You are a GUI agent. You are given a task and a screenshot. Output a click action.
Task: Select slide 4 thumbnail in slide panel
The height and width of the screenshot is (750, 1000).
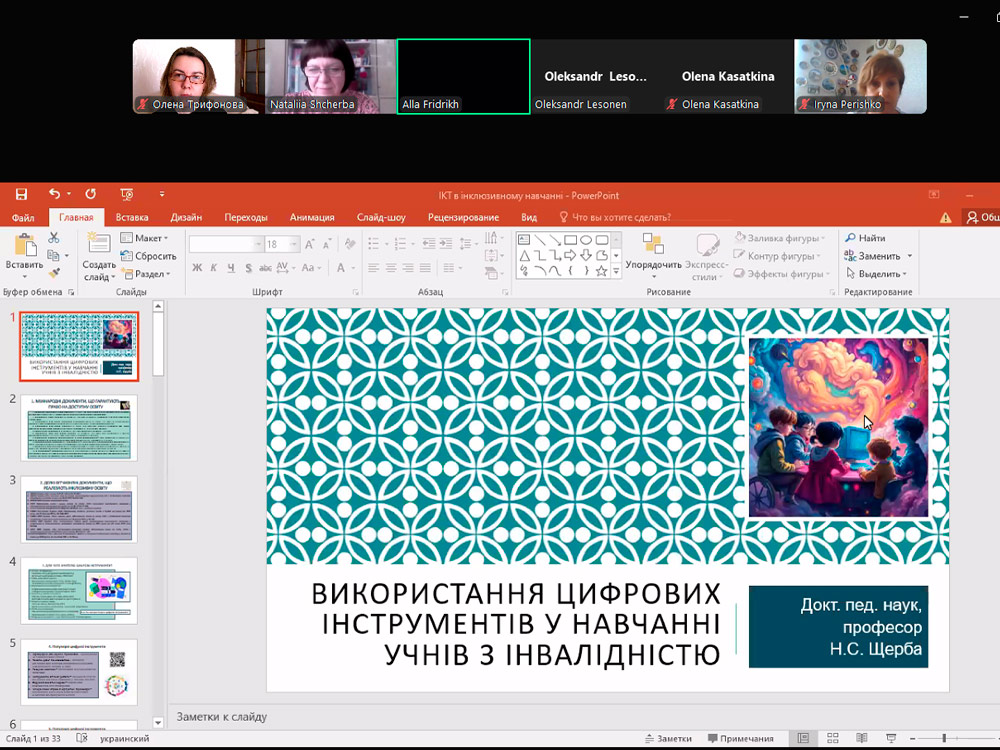79,591
